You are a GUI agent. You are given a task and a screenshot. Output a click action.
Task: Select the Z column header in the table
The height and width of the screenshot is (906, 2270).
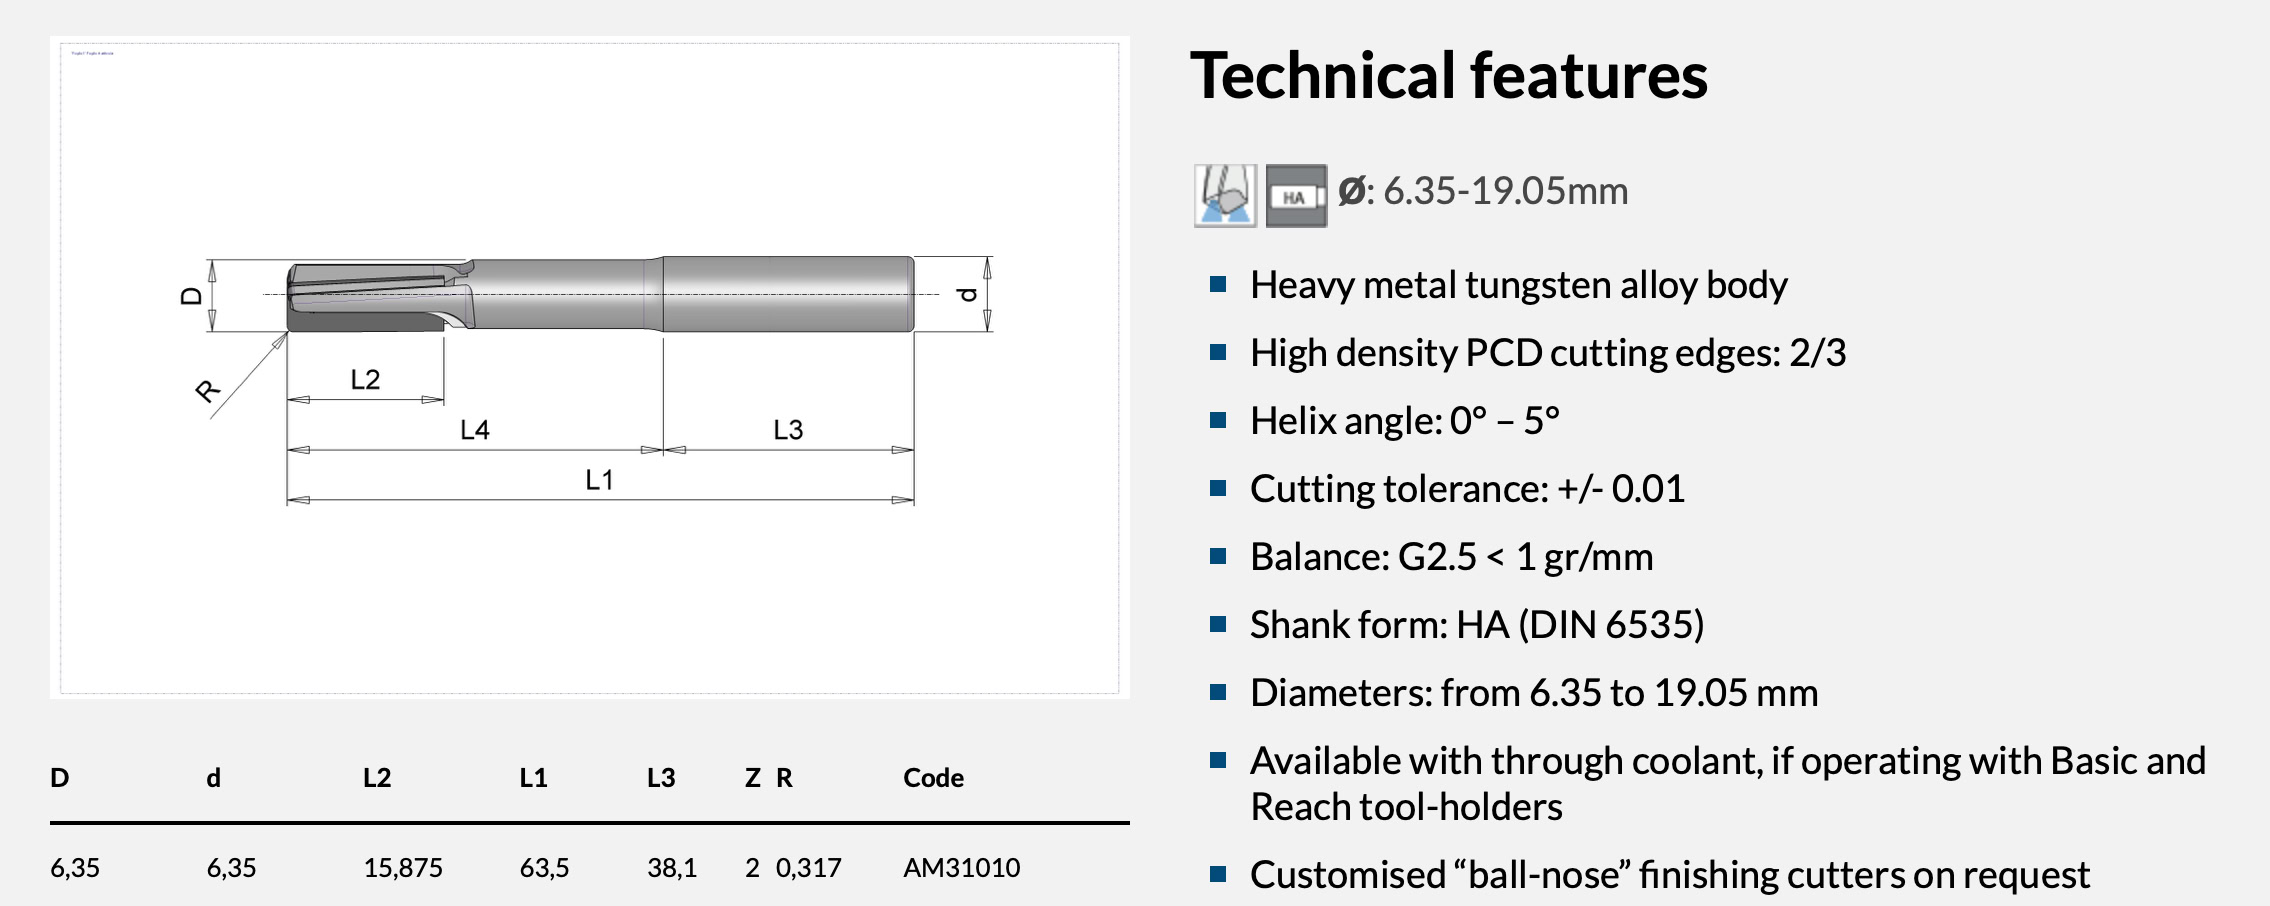click(x=753, y=778)
